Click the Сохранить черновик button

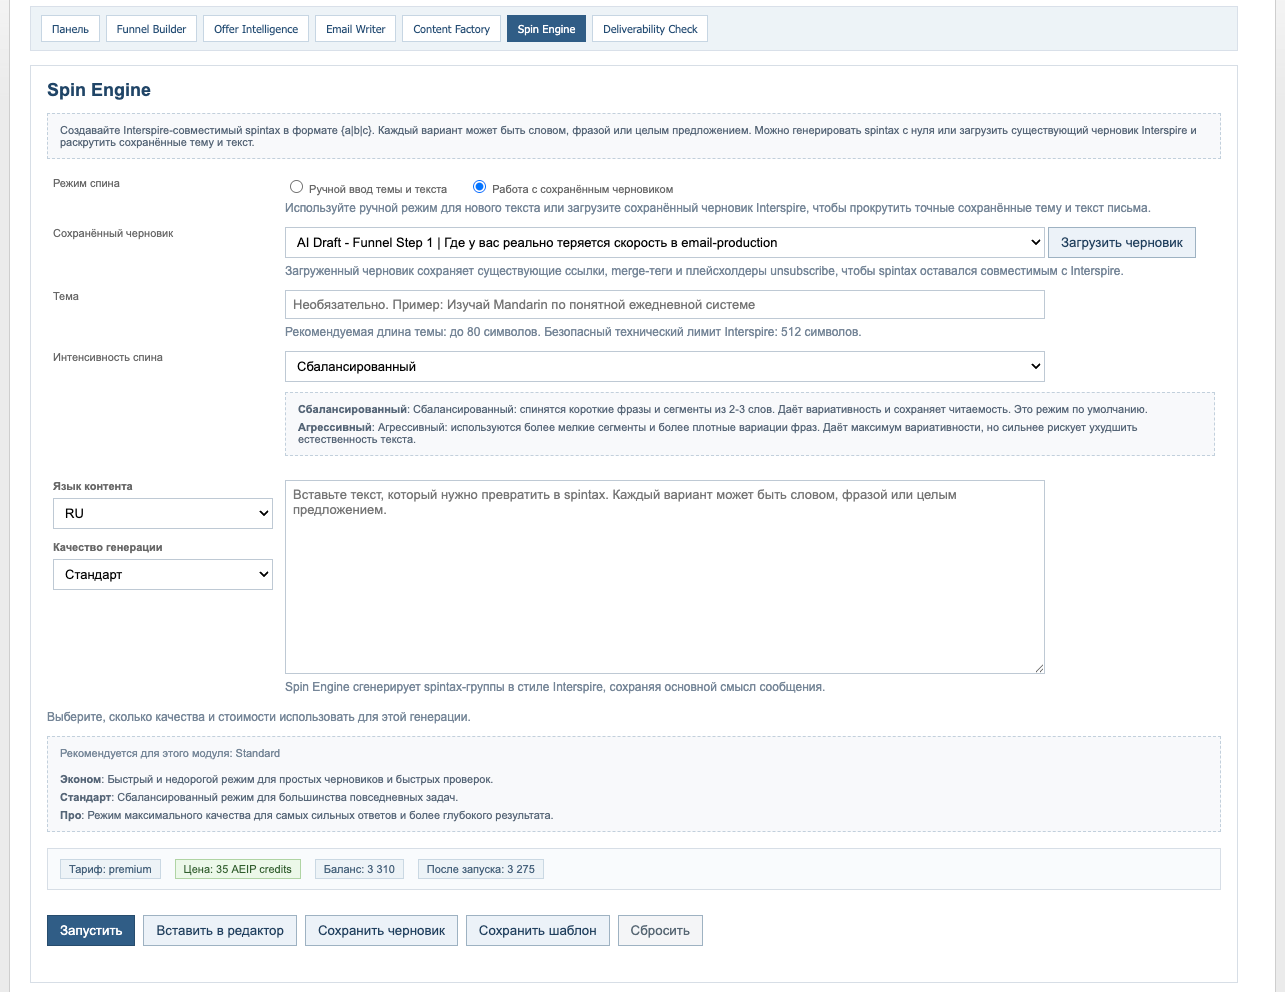[x=381, y=931]
